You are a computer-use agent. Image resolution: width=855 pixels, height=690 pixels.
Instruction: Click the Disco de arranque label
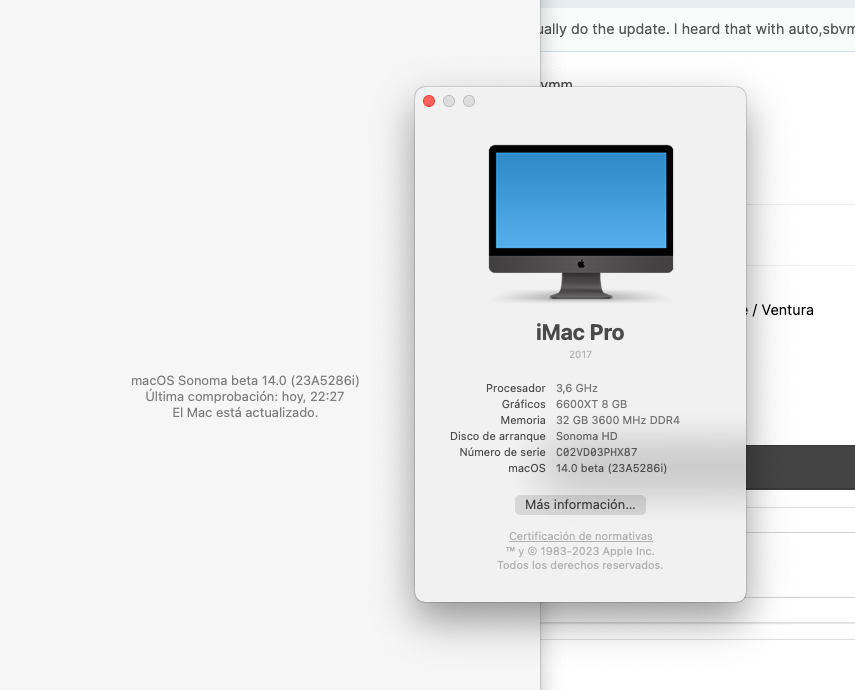click(x=497, y=436)
